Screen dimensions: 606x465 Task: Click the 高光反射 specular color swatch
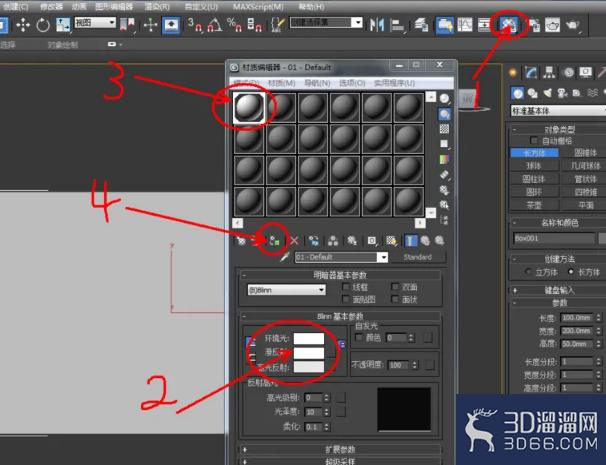click(309, 367)
